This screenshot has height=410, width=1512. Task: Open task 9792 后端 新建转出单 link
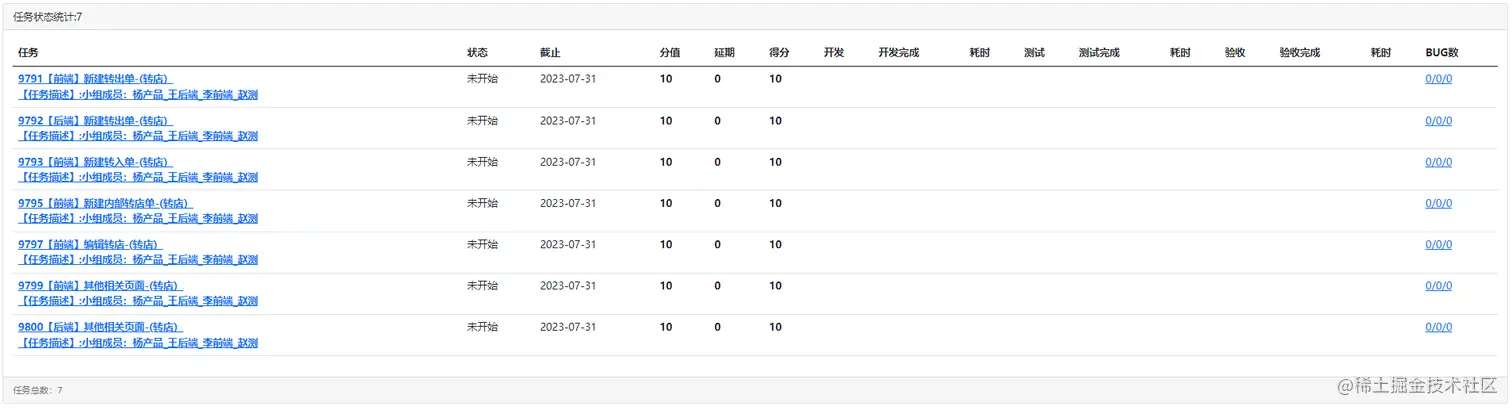(95, 121)
